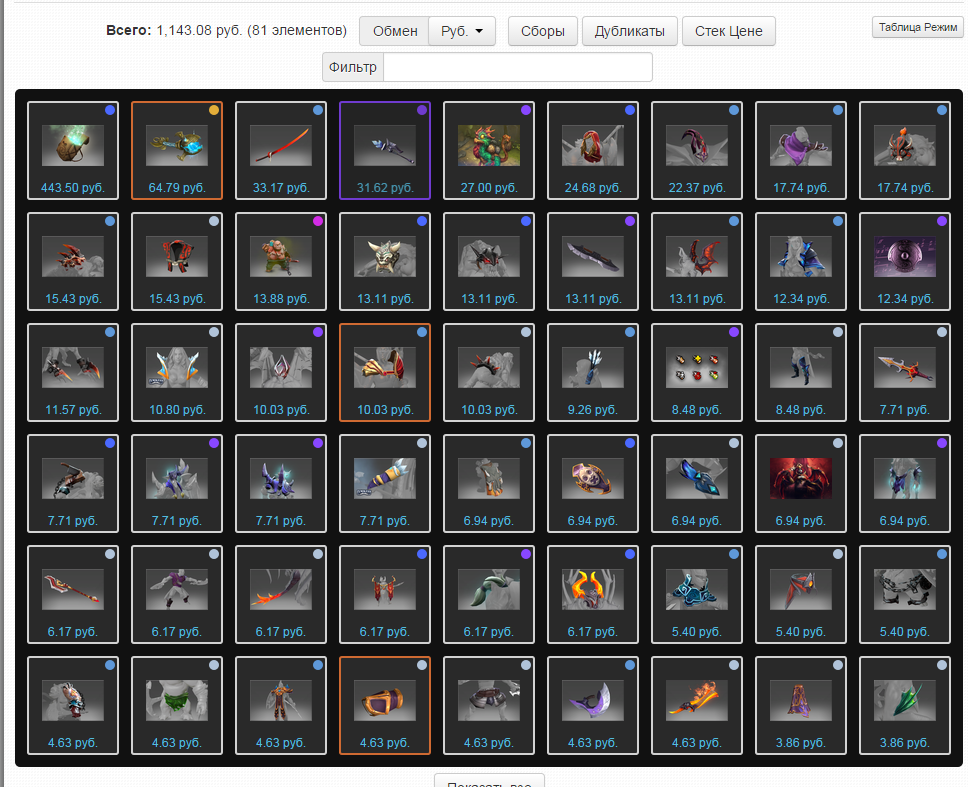Click the Дубликаты button
The width and height of the screenshot is (968, 787).
[630, 31]
